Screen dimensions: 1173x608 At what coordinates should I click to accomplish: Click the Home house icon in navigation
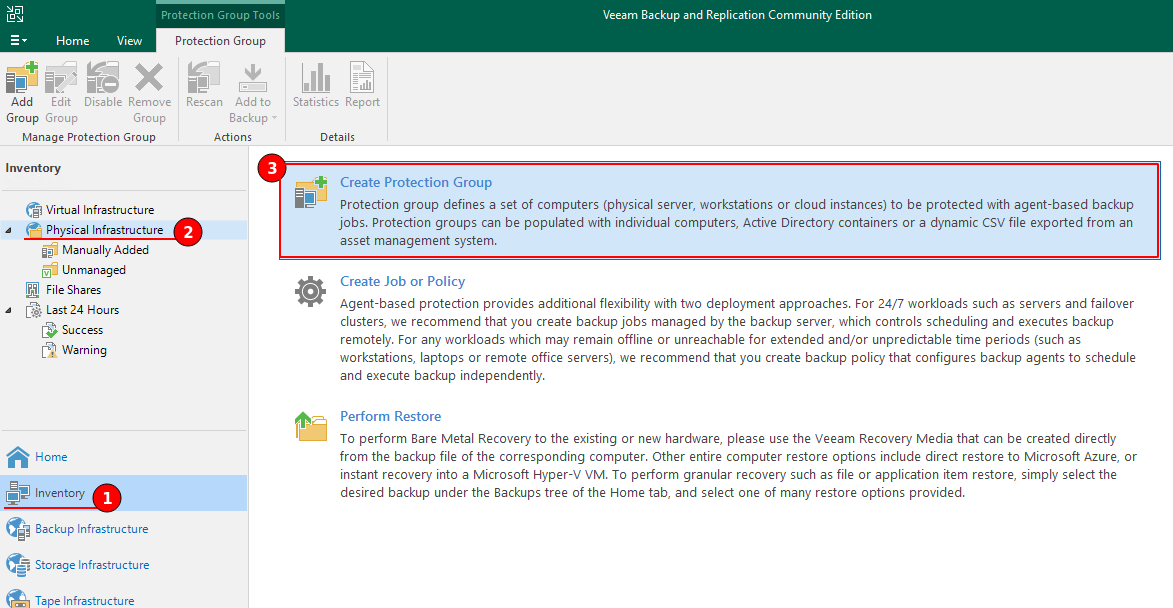click(x=18, y=456)
